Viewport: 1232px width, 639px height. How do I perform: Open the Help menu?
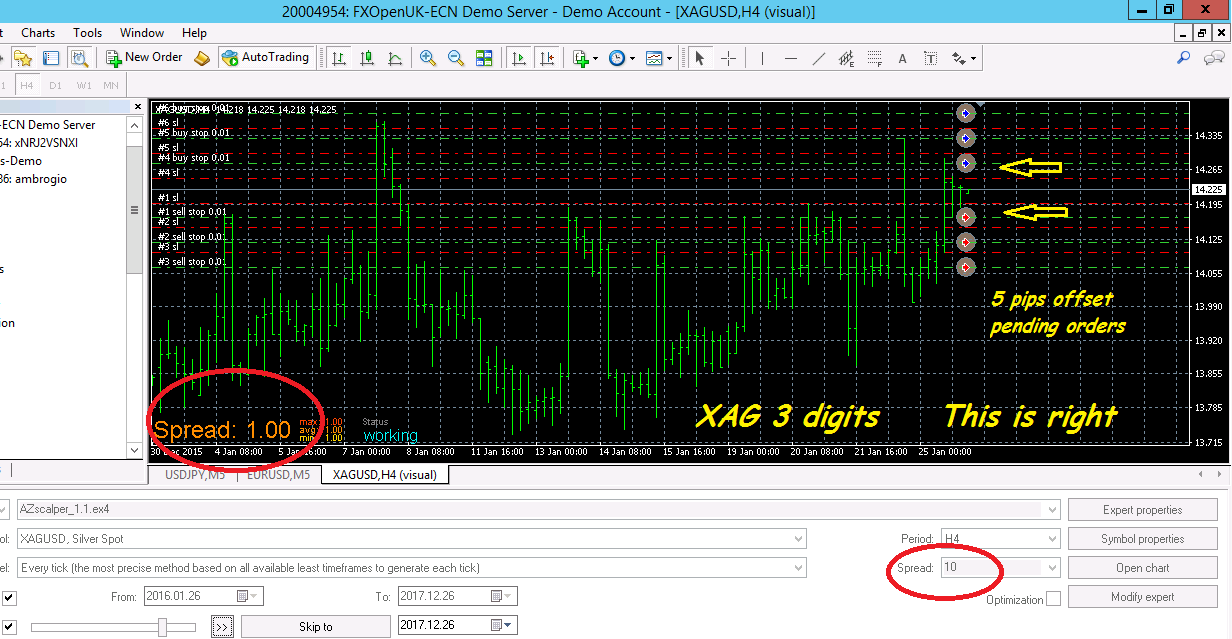(x=195, y=33)
